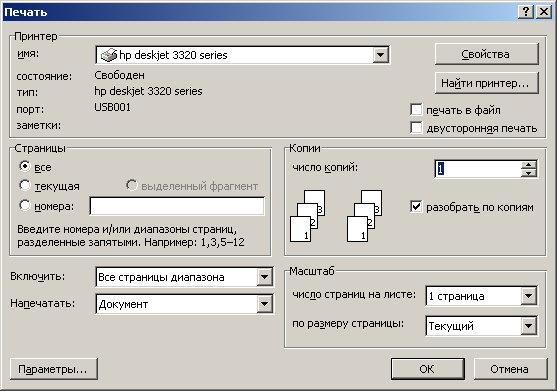This screenshot has height=391, width=557.
Task: Open printer Свойства
Action: click(x=487, y=54)
